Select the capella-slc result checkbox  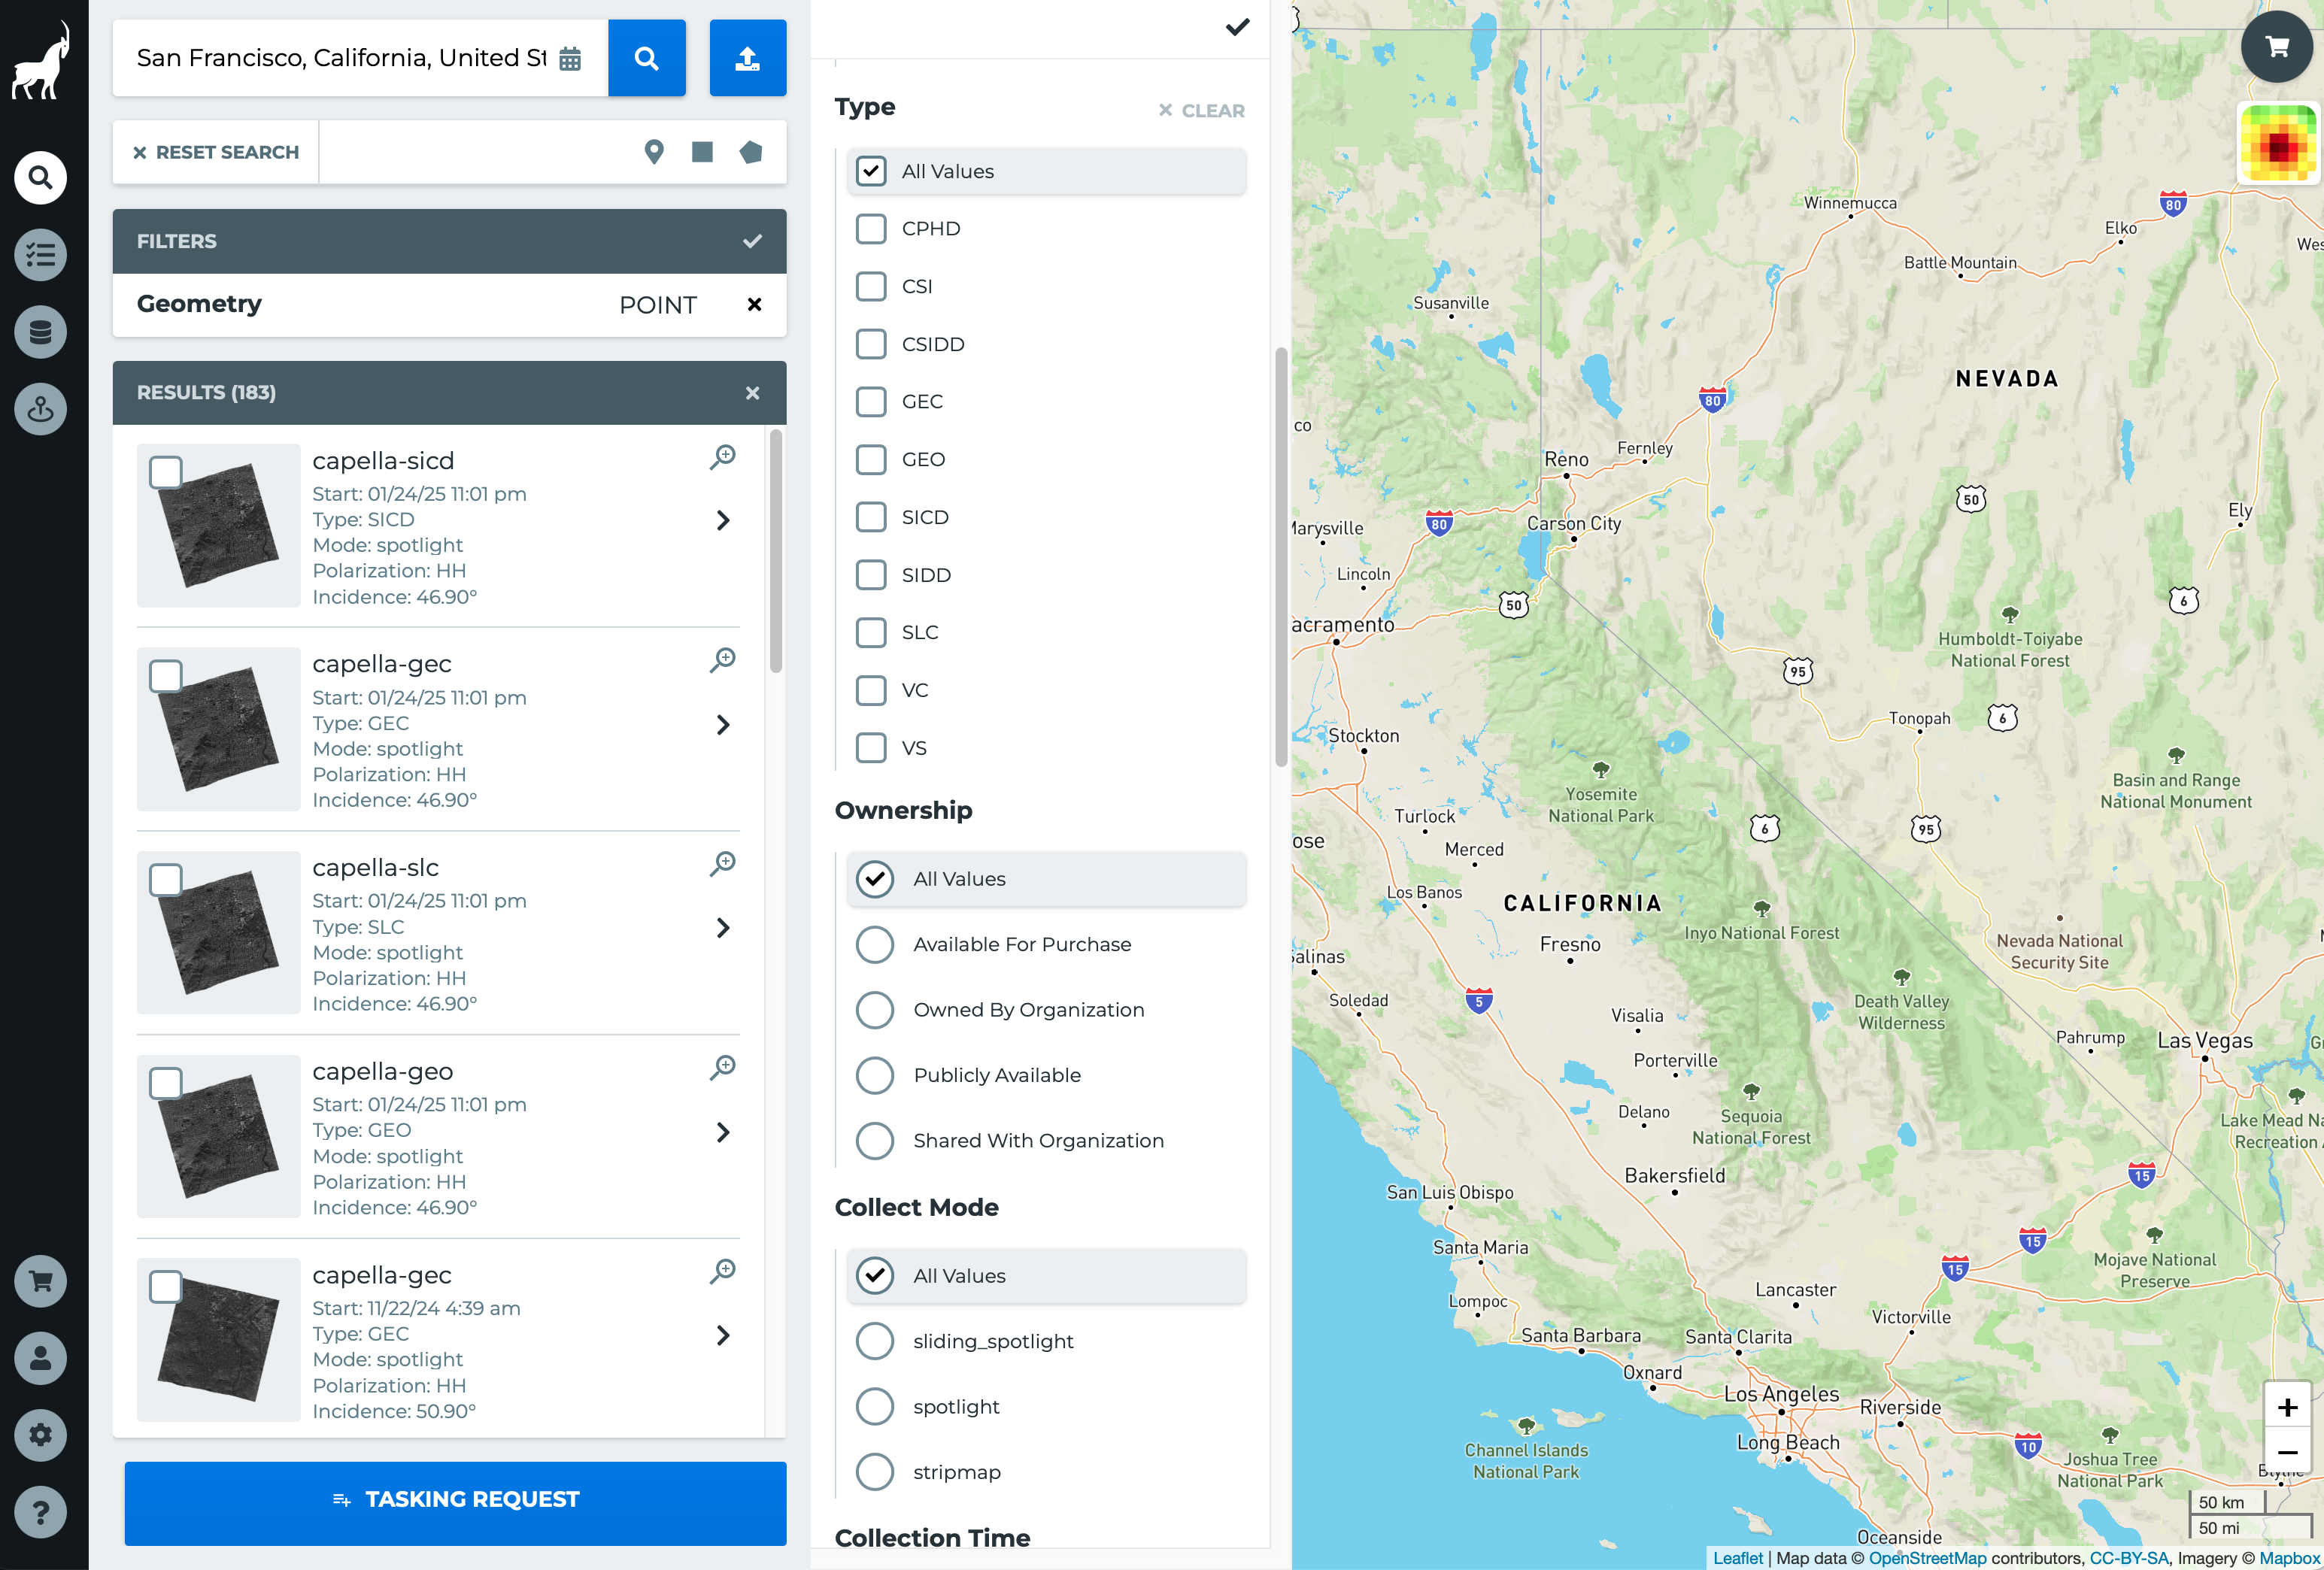(x=166, y=880)
